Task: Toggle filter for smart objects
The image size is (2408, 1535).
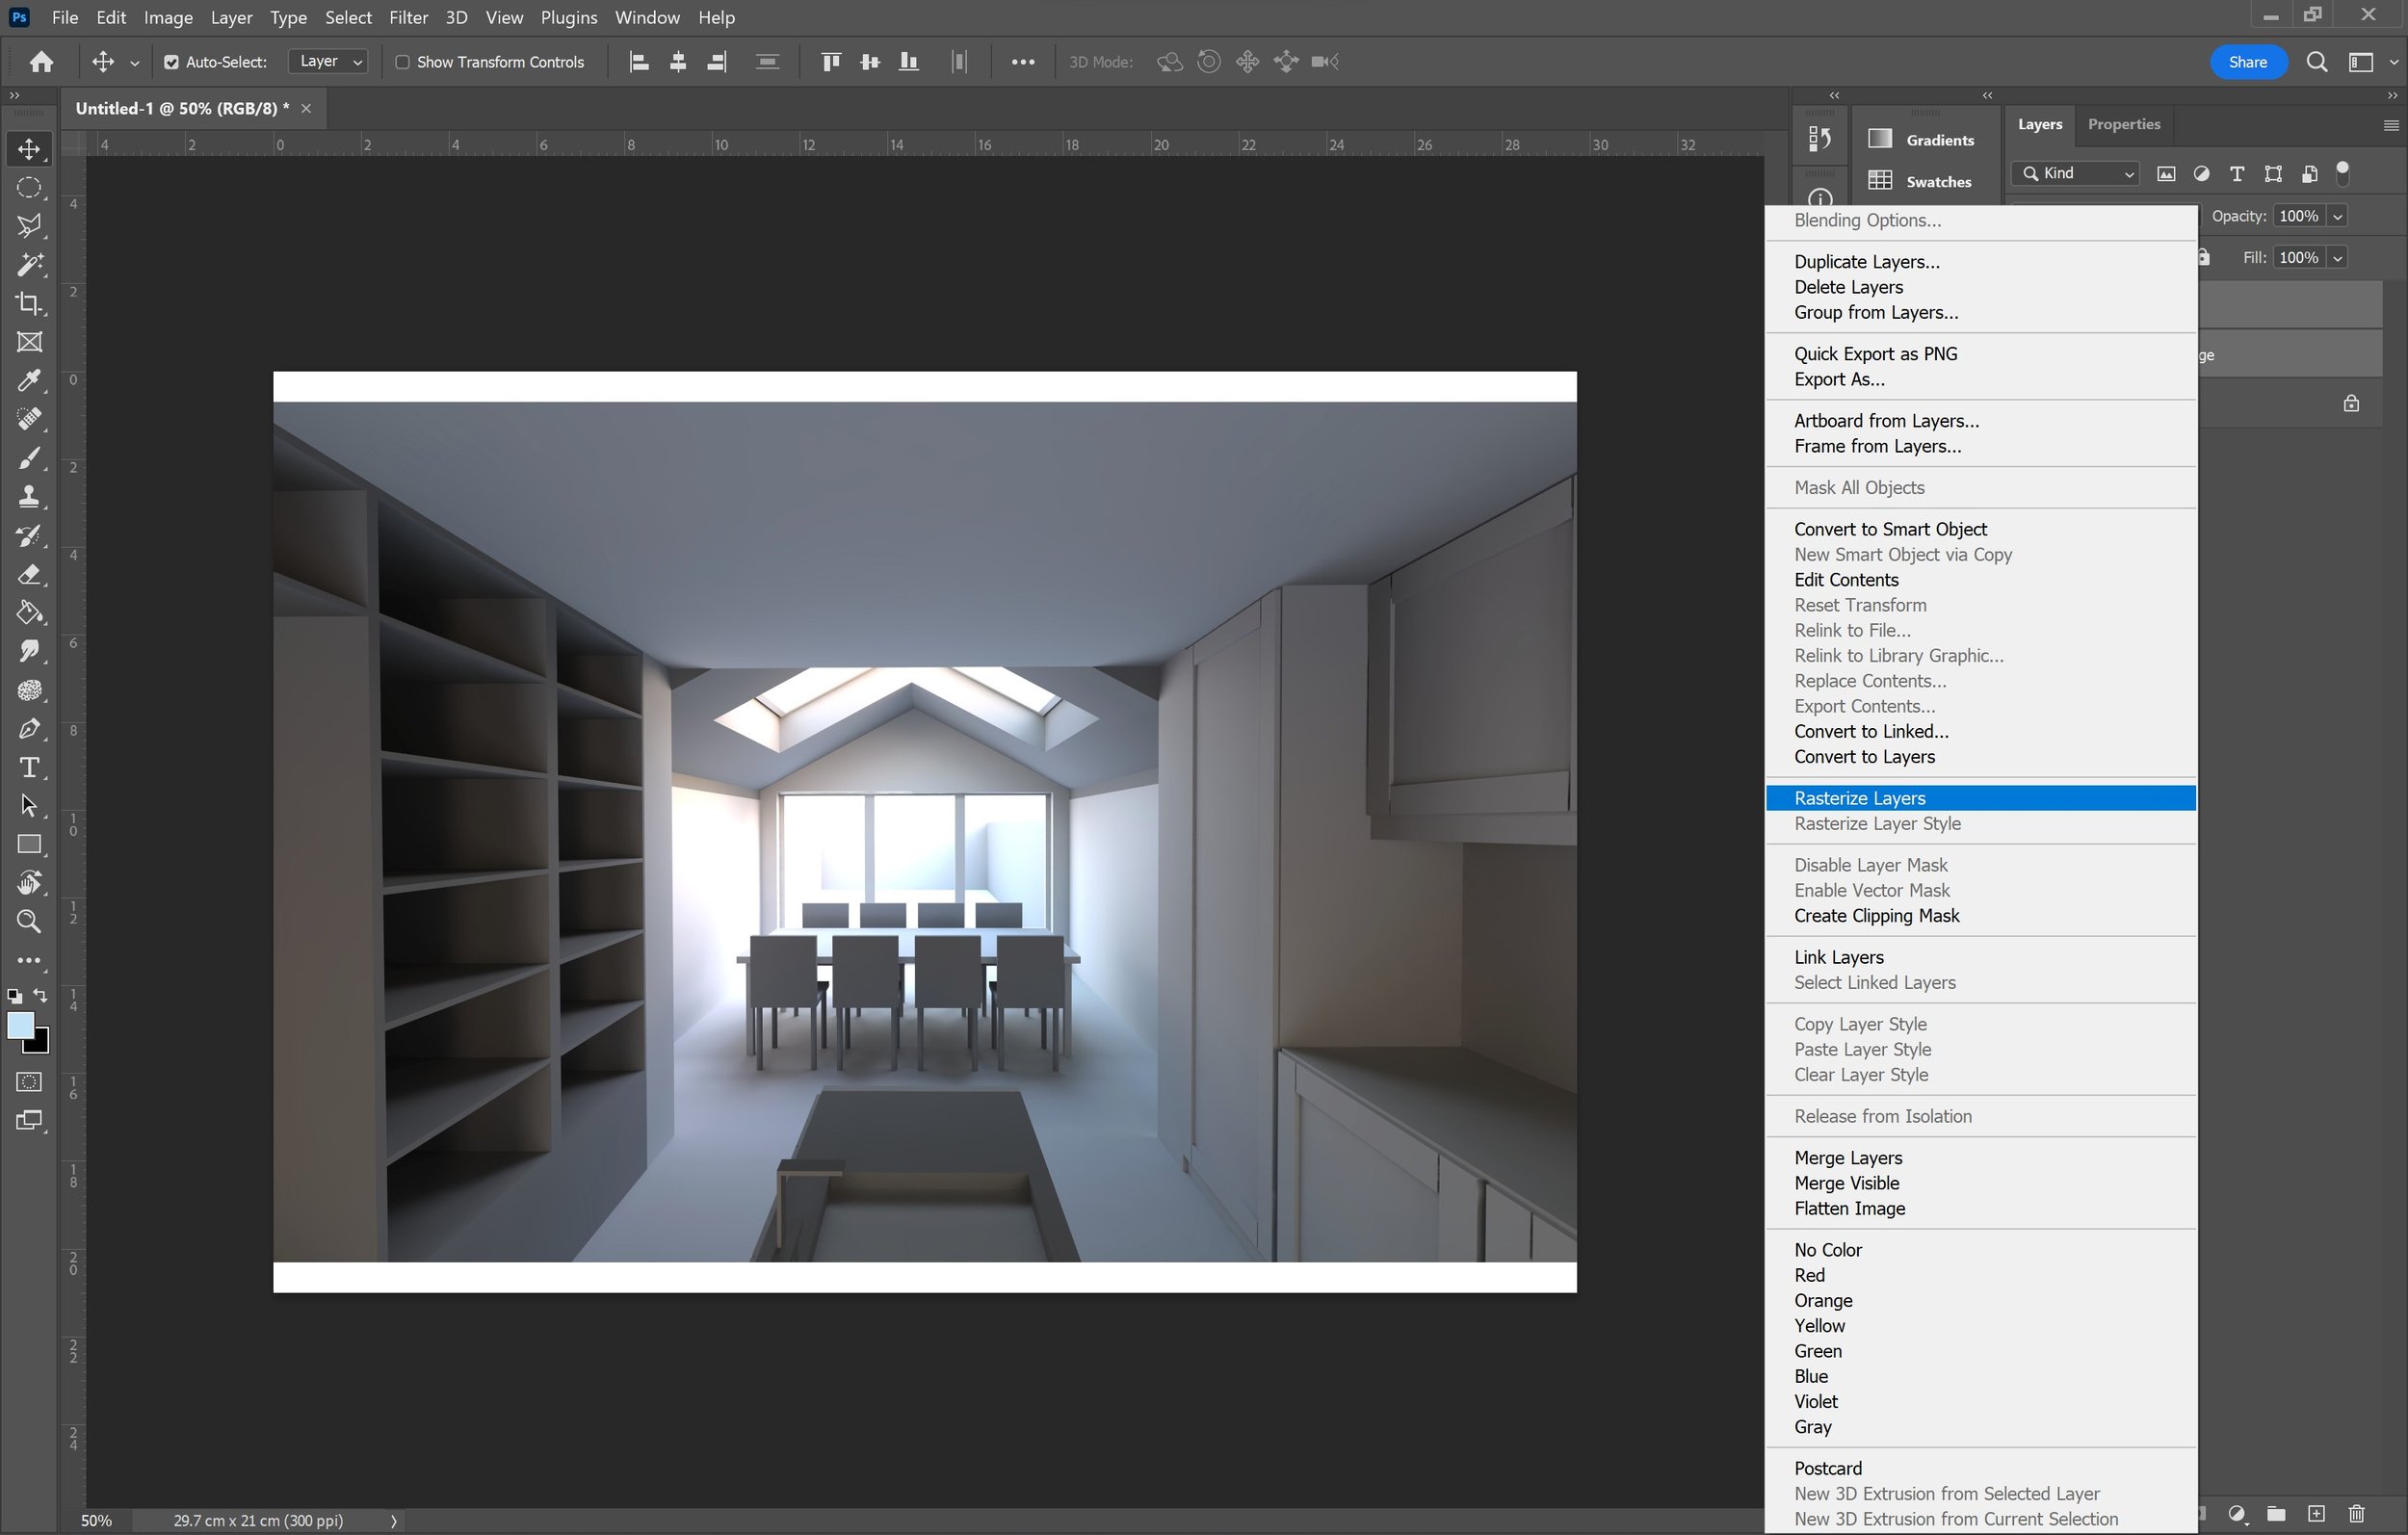Action: pos(2309,174)
